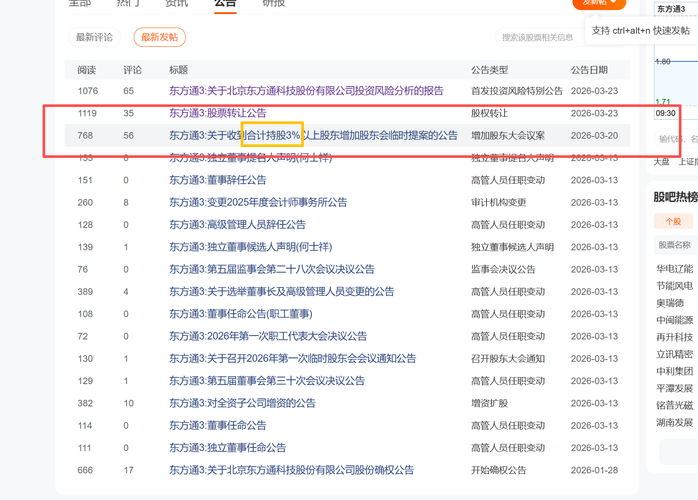Click the 首发投资风险特别公告 type cell
This screenshot has height=500, width=698.
click(517, 91)
